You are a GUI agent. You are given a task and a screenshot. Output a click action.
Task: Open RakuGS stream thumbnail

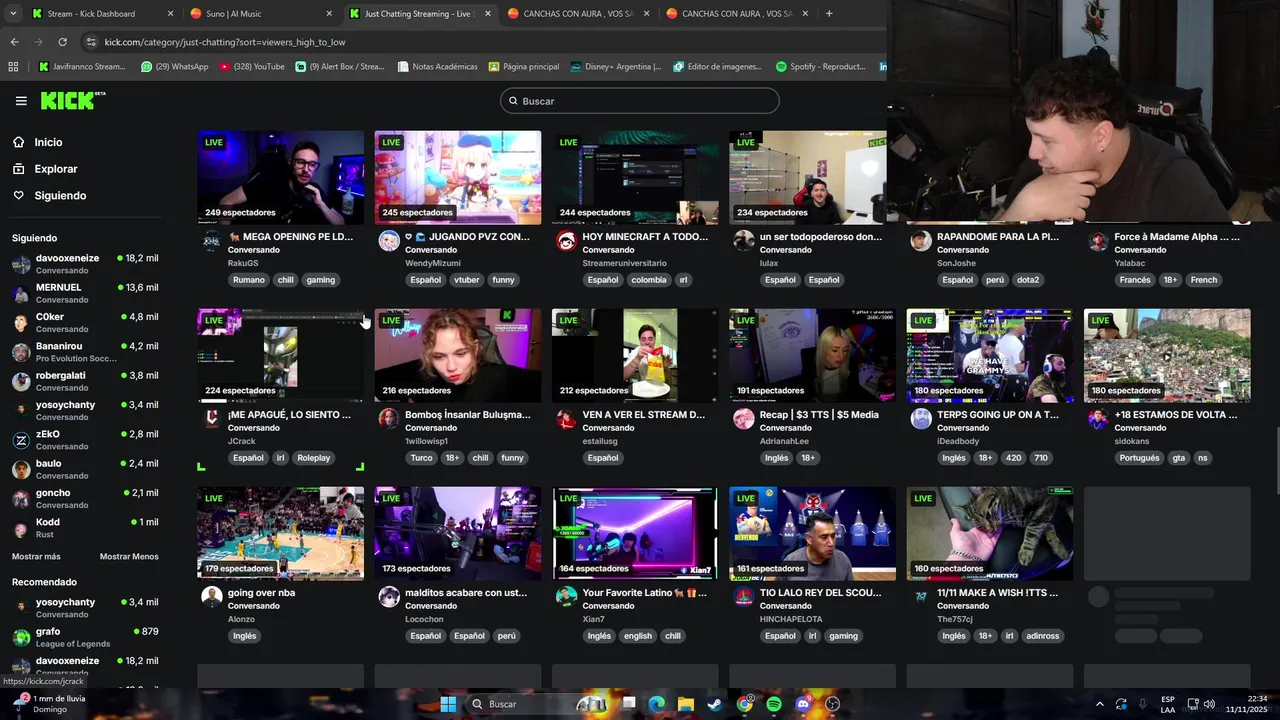click(x=280, y=177)
